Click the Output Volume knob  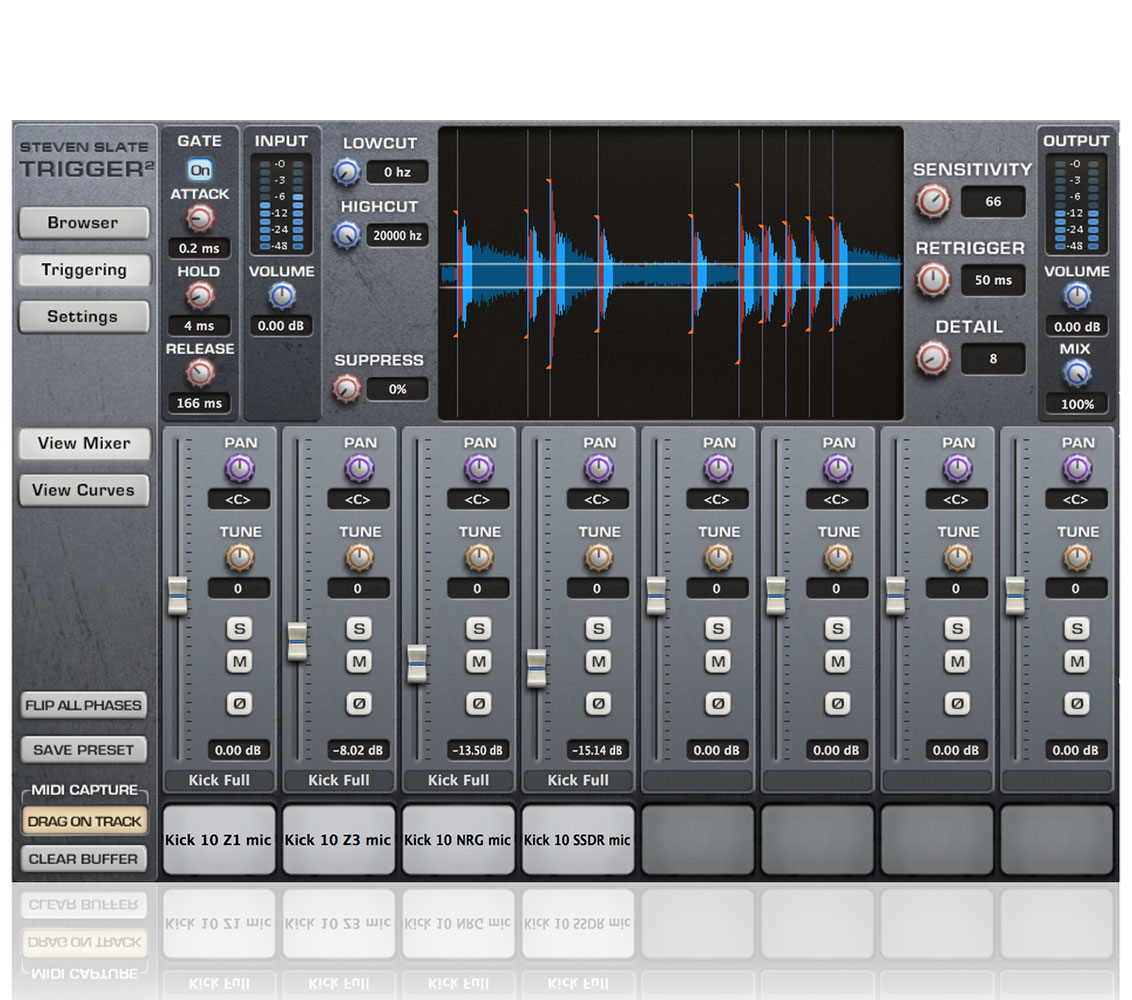click(x=1076, y=295)
